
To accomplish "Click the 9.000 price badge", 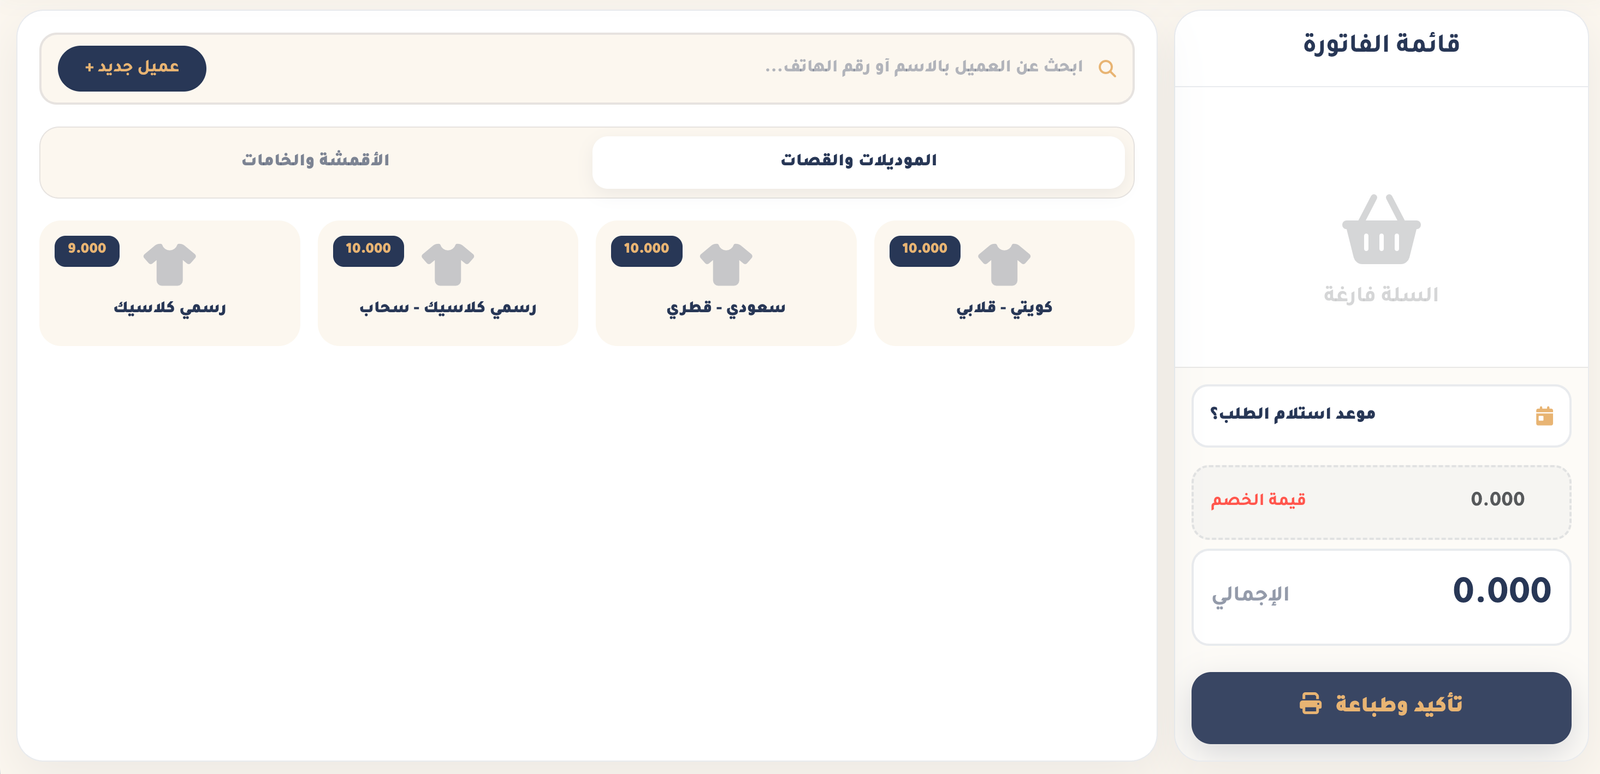I will click(x=87, y=249).
